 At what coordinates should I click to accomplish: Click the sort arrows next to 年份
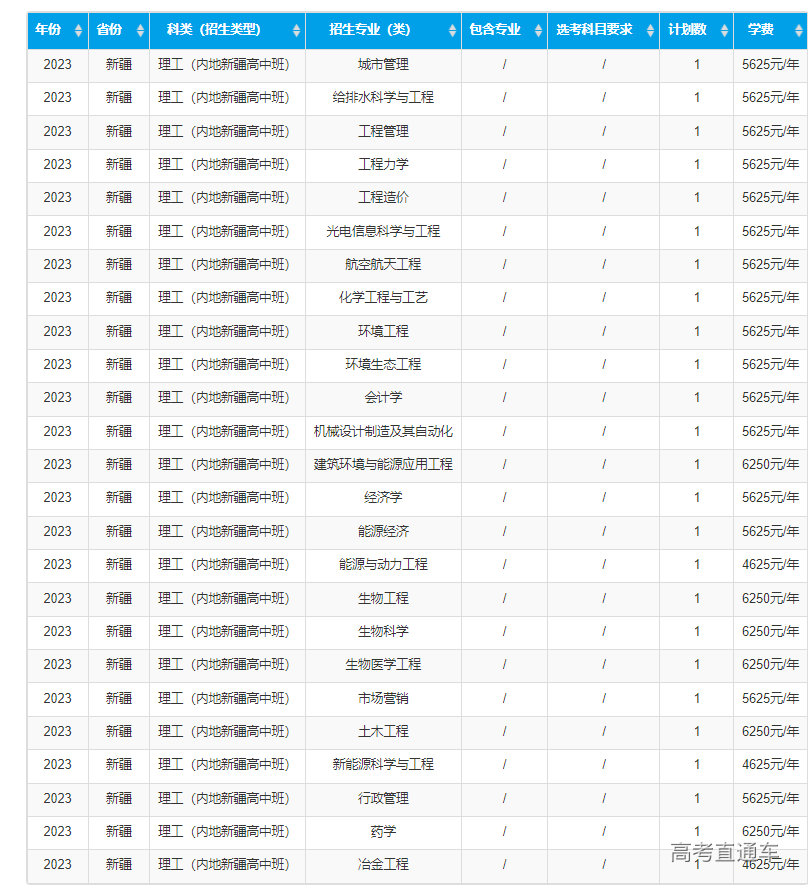[x=78, y=31]
